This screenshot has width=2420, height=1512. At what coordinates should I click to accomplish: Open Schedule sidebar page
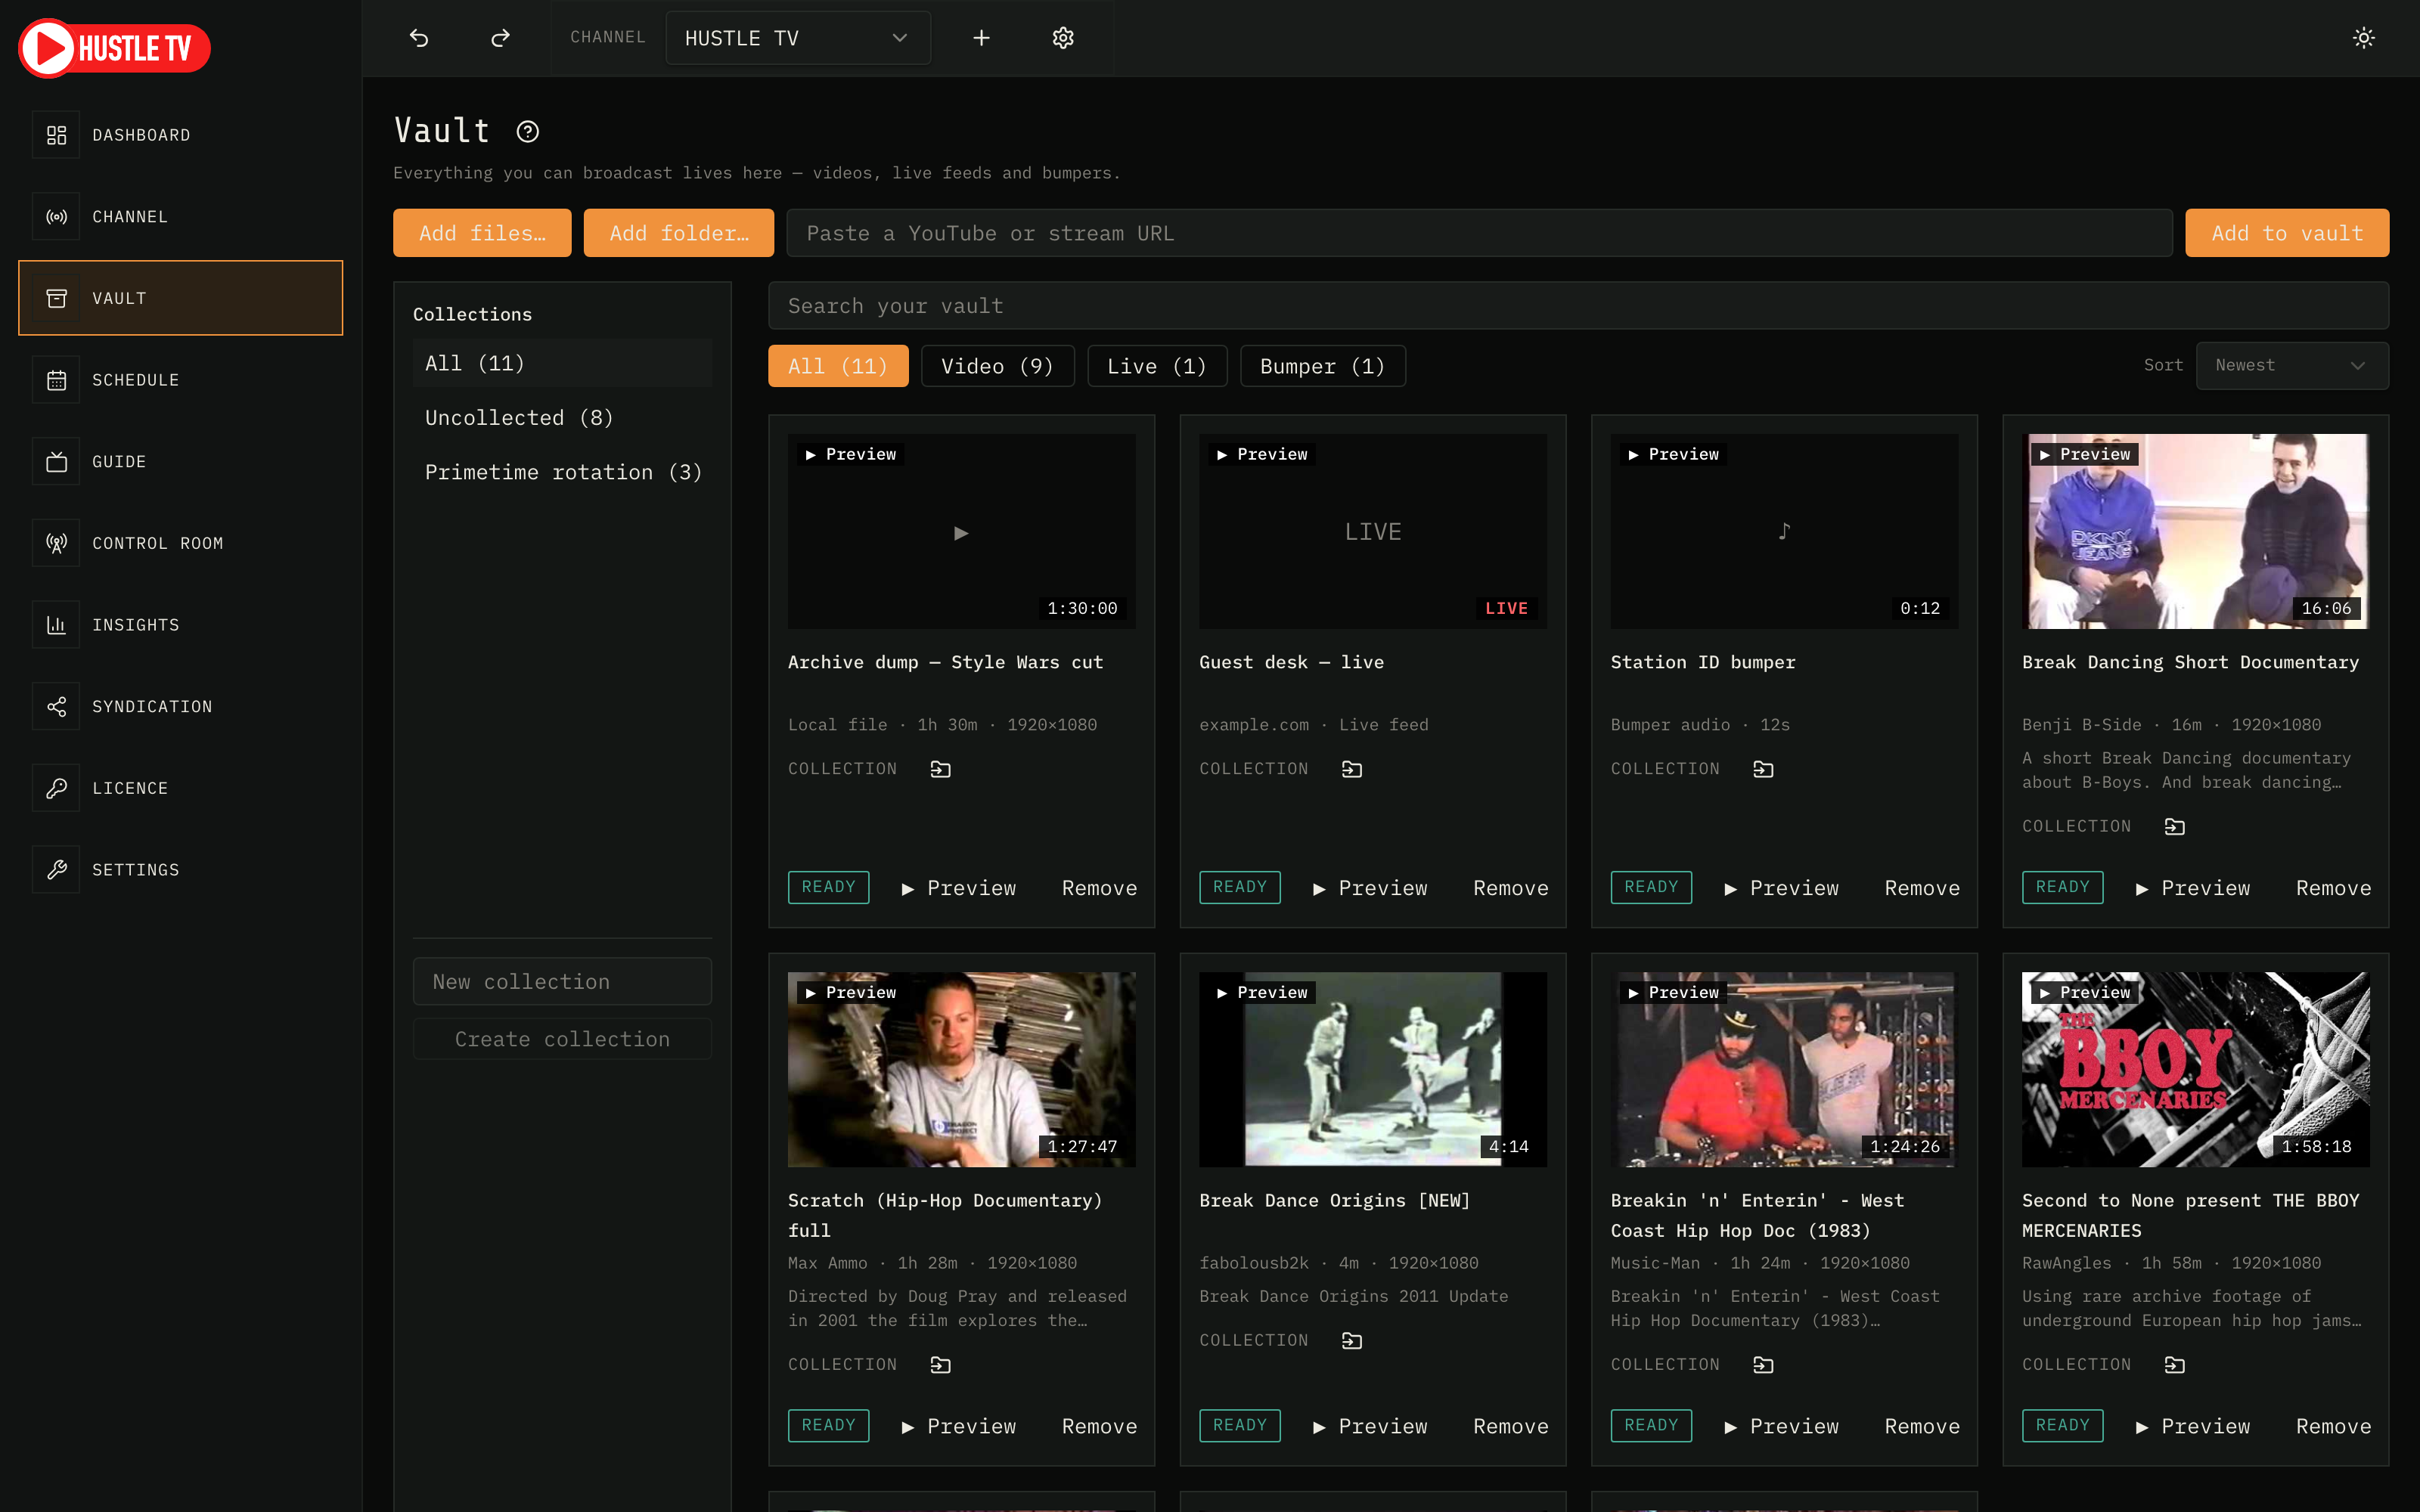181,380
